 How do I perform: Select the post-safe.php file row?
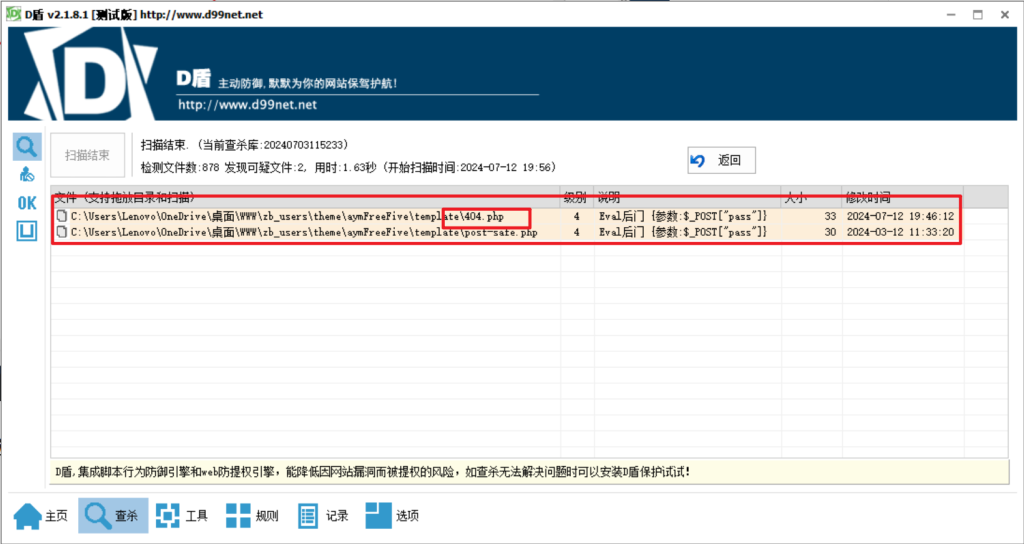coord(300,232)
